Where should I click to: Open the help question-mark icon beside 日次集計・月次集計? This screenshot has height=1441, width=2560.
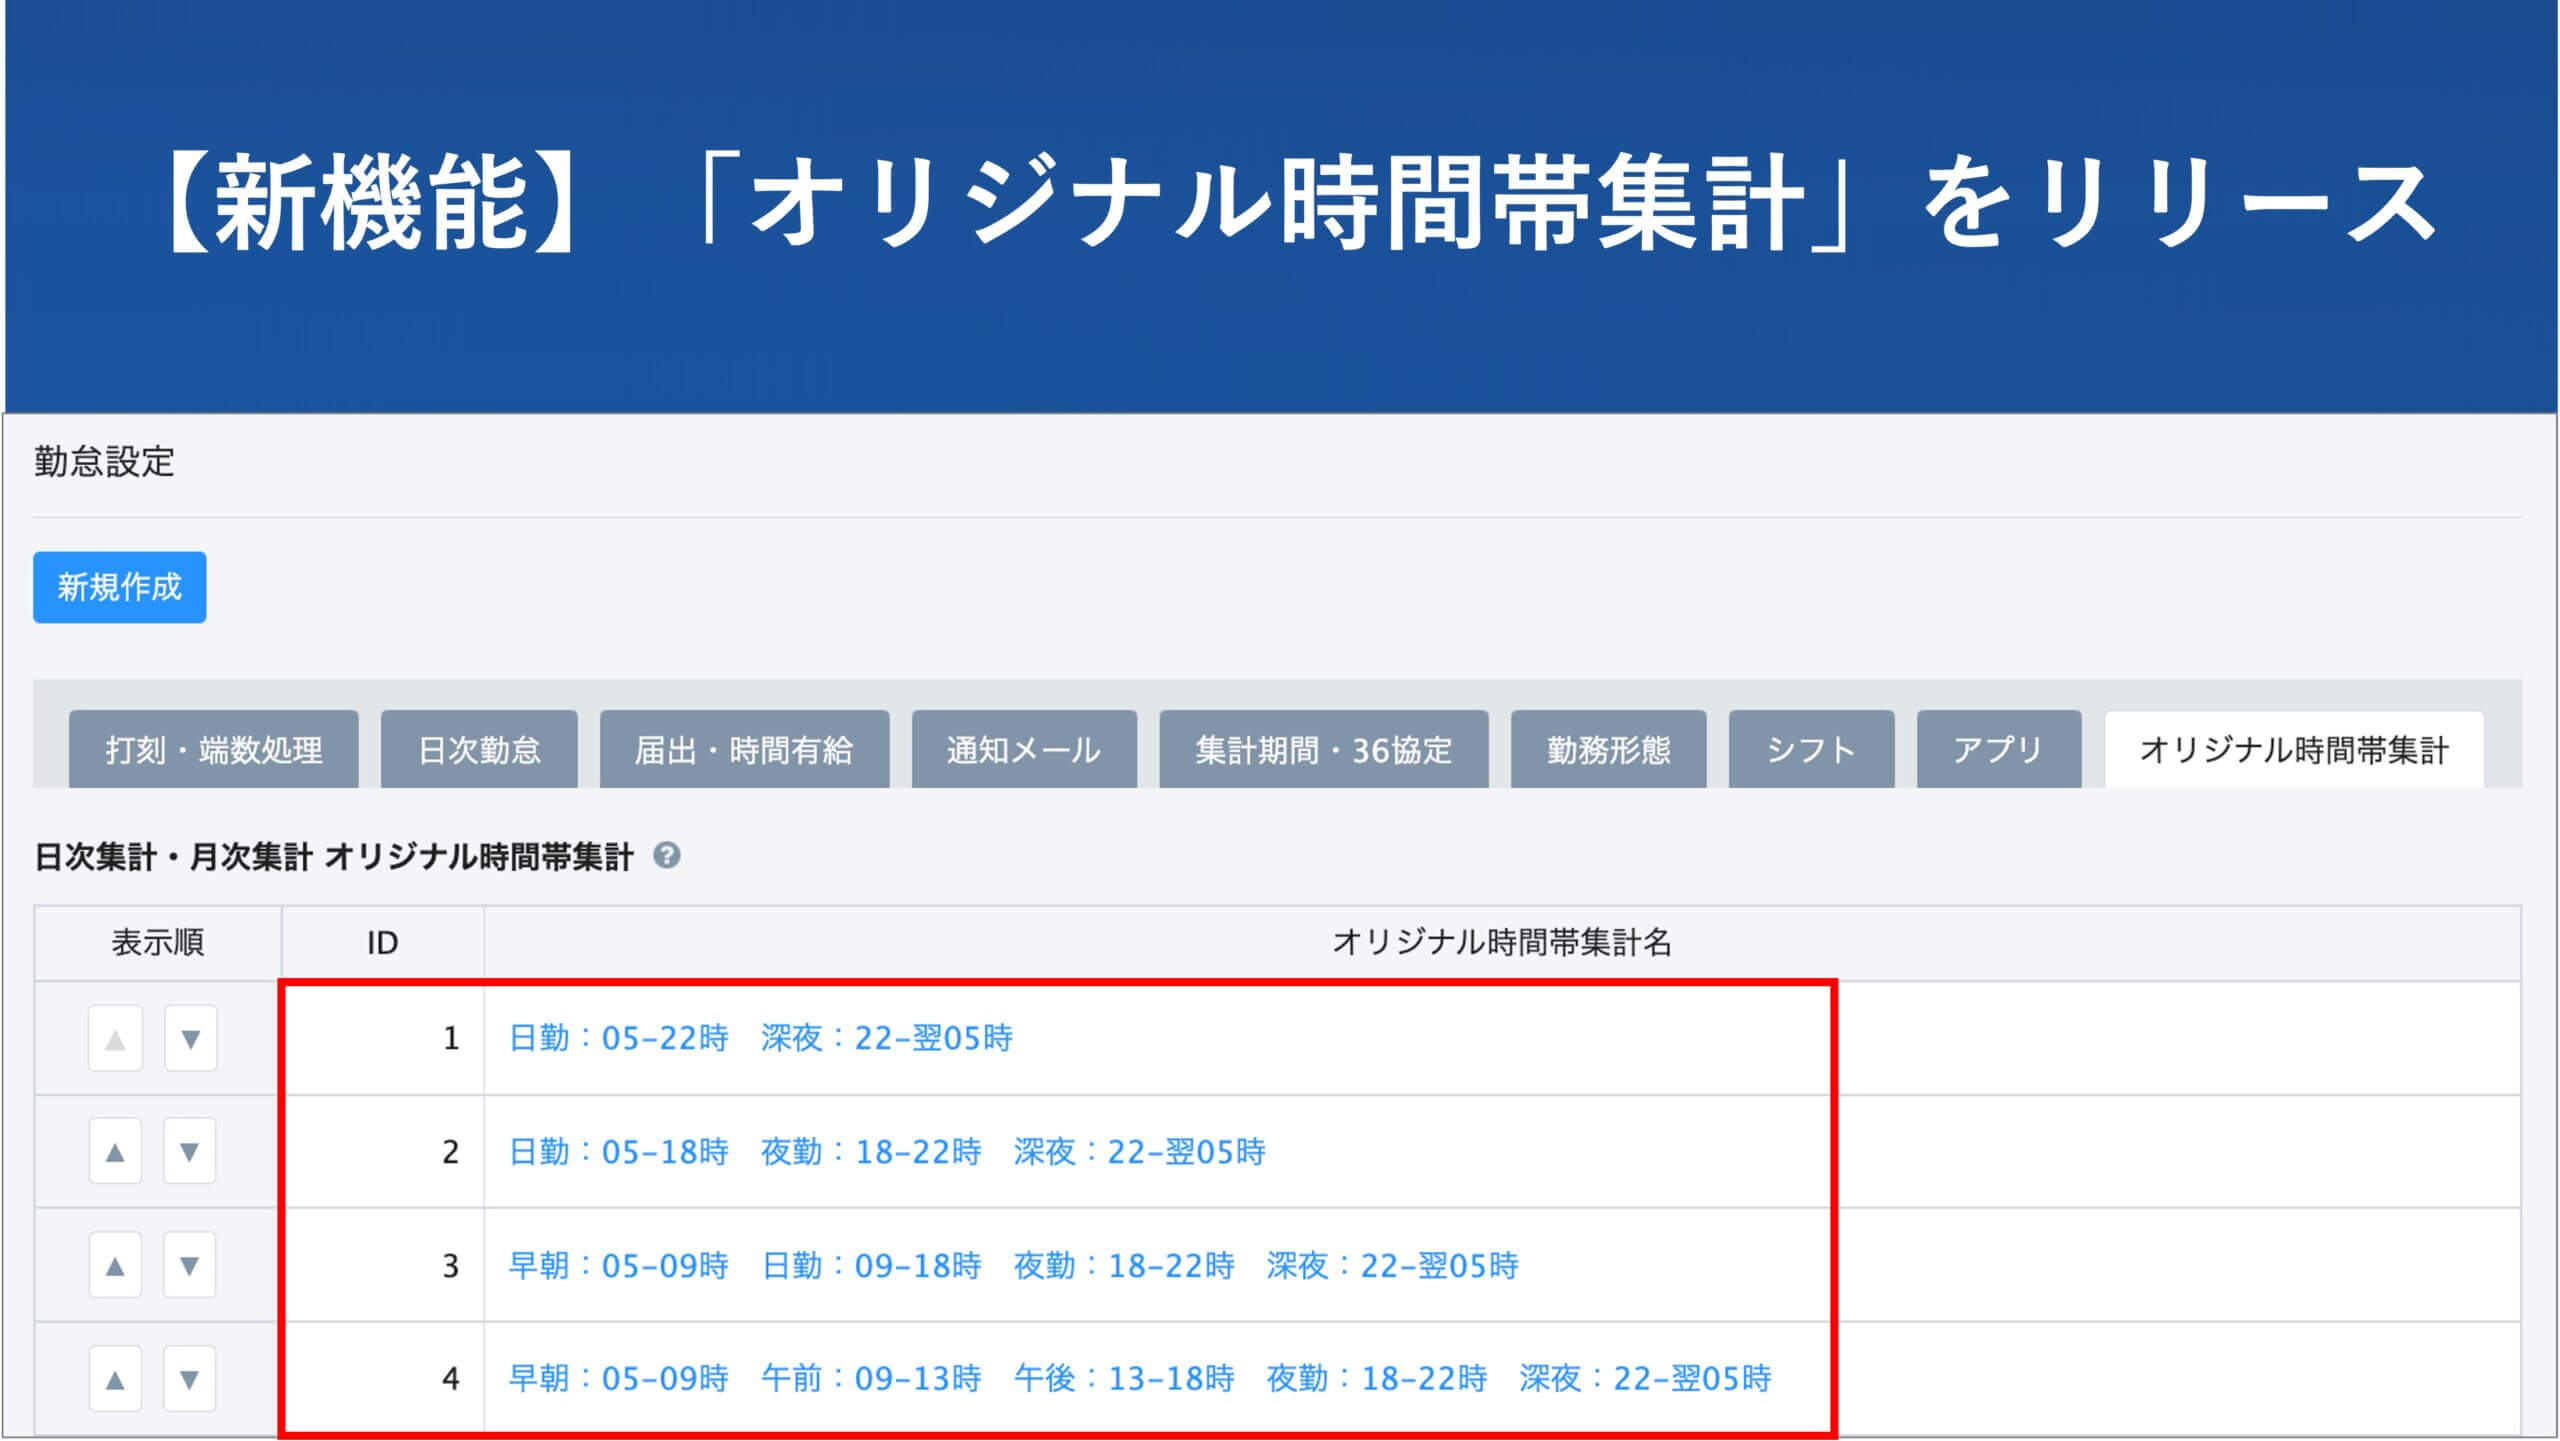[667, 856]
